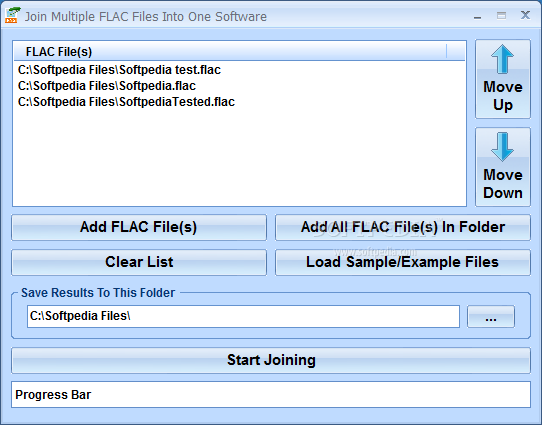Maximize the application window
Viewport: 542px width, 425px height.
point(501,16)
